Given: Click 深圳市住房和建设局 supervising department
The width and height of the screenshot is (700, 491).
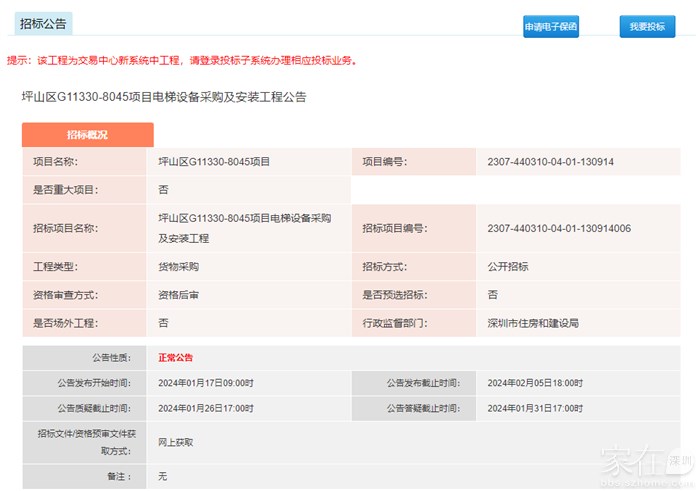Looking at the screenshot, I should 533,323.
